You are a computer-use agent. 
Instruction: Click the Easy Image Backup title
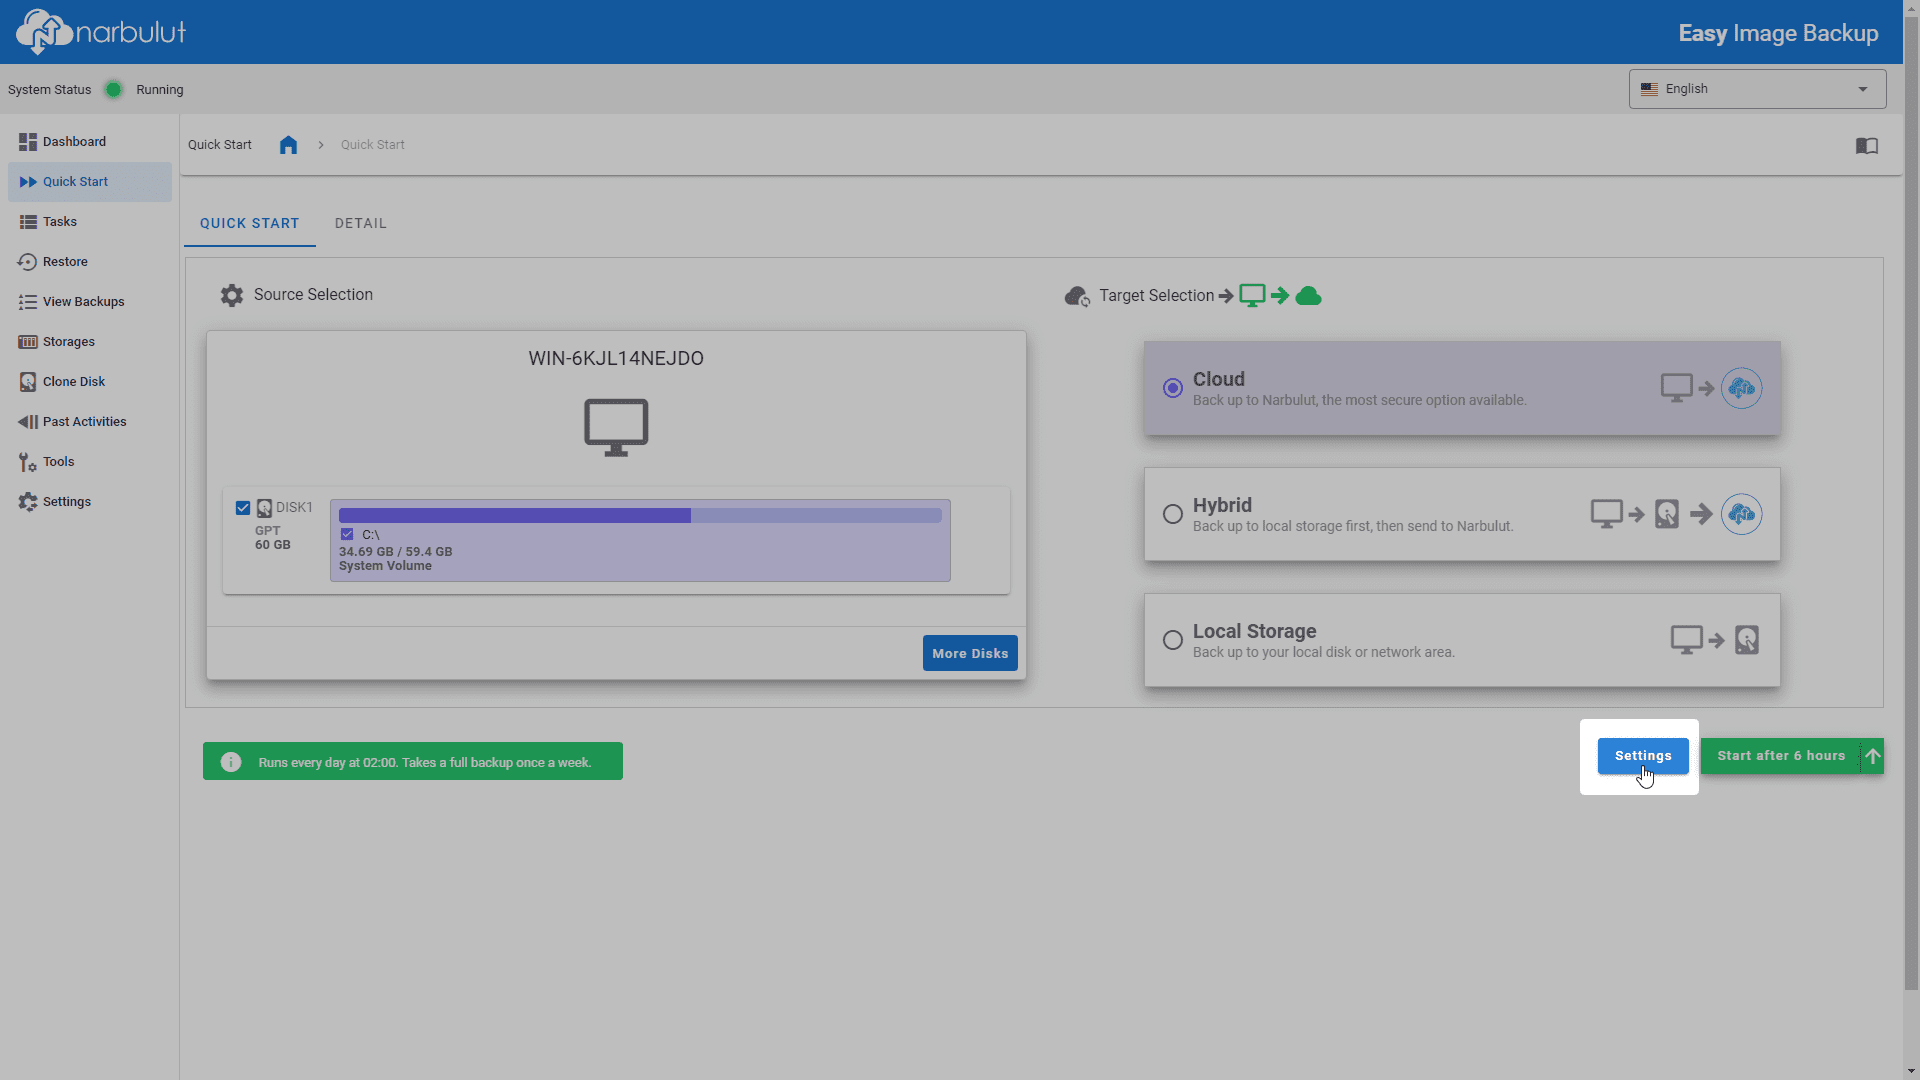click(1778, 33)
